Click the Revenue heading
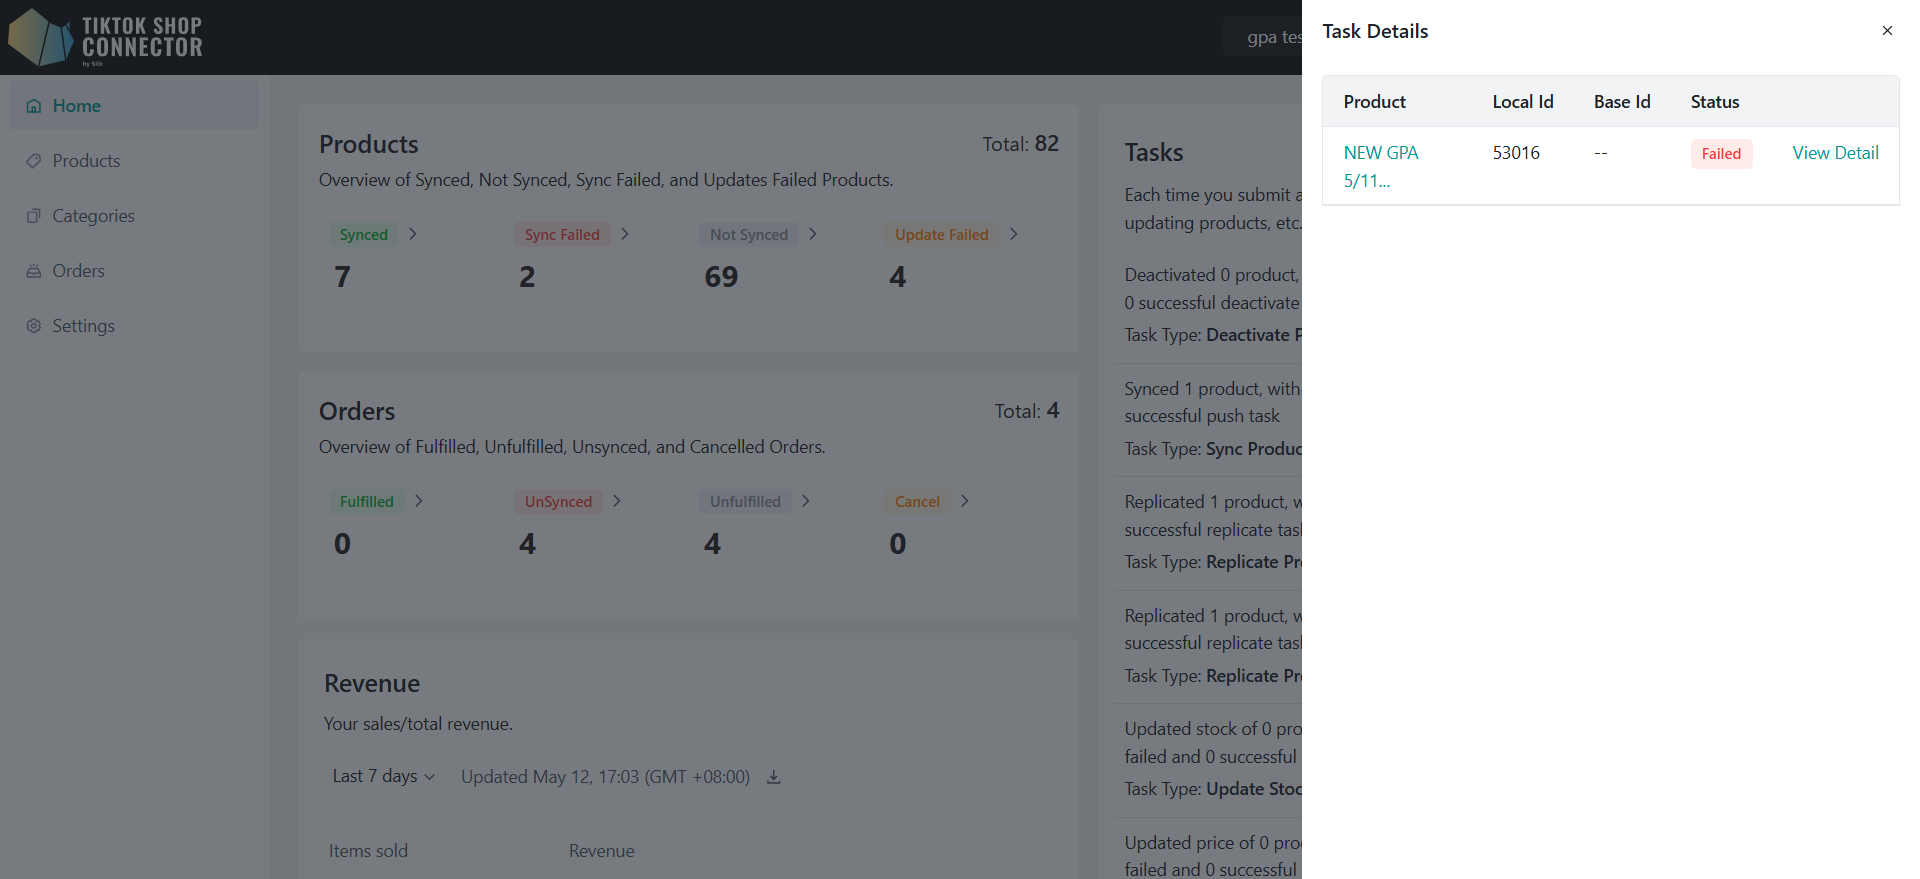The height and width of the screenshot is (879, 1920). (372, 684)
